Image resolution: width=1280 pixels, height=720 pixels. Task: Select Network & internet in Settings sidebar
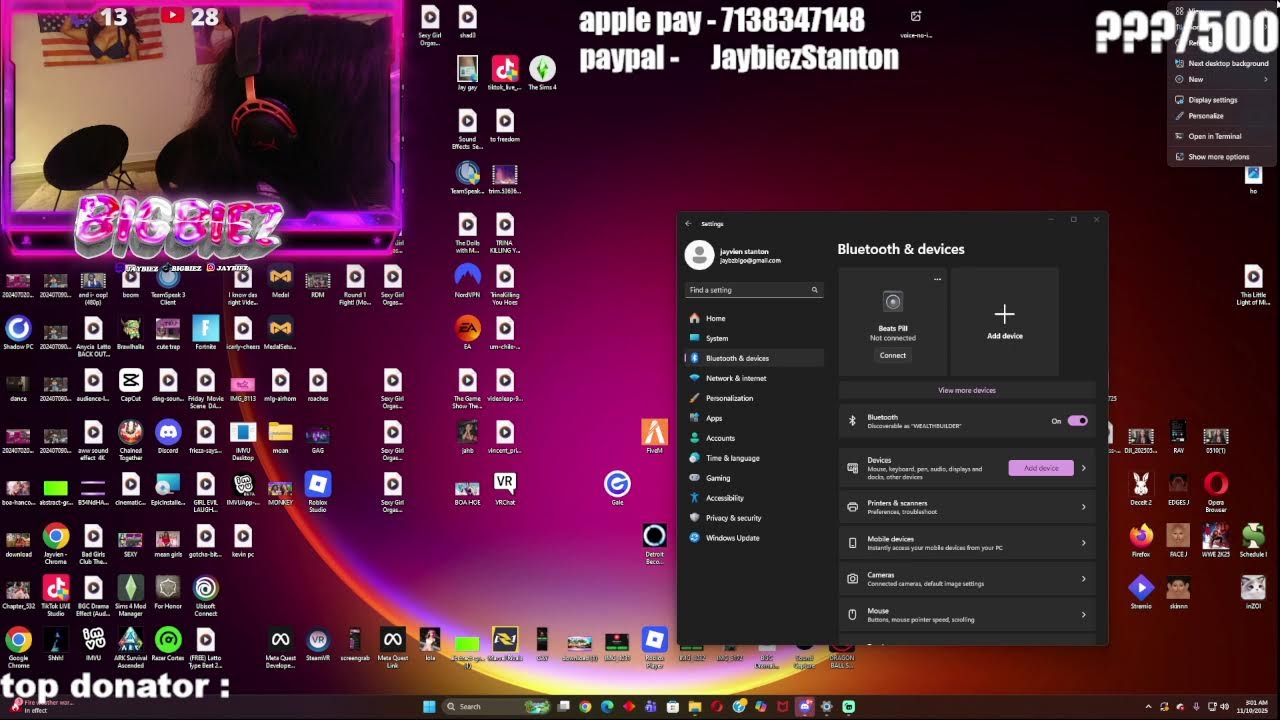point(736,378)
